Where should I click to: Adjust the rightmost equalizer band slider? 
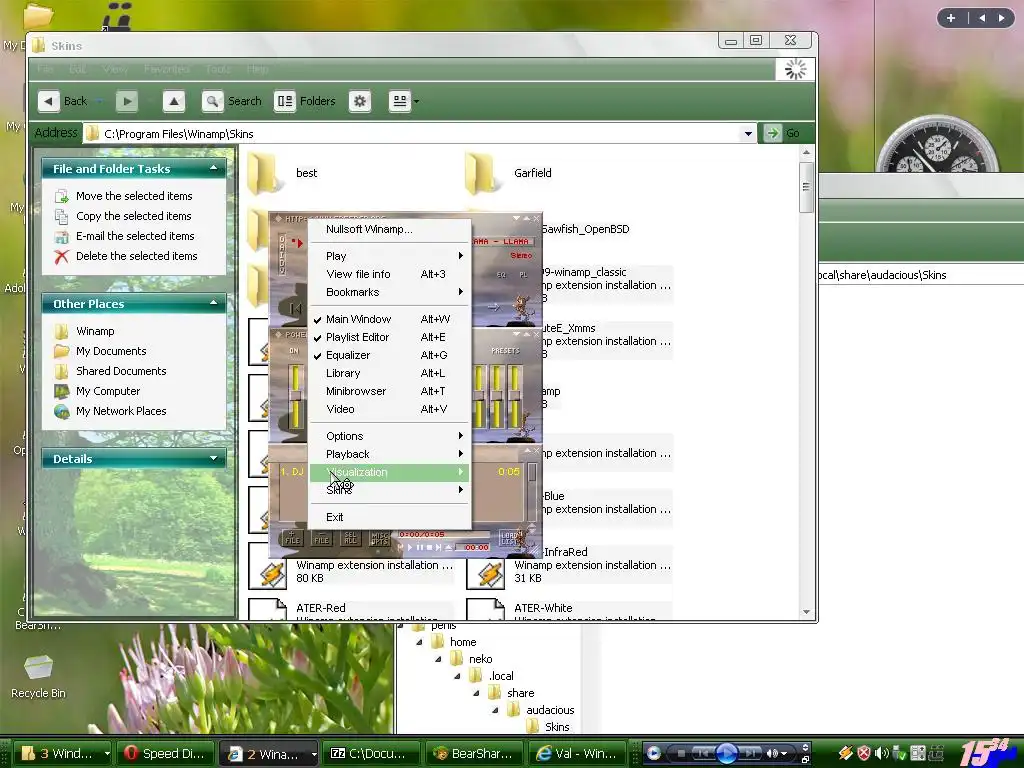515,396
